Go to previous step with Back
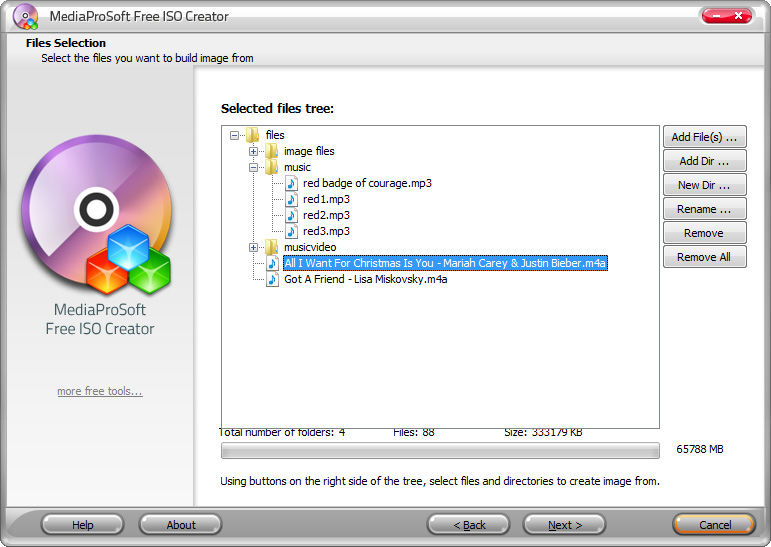The height and width of the screenshot is (547, 771). click(469, 525)
